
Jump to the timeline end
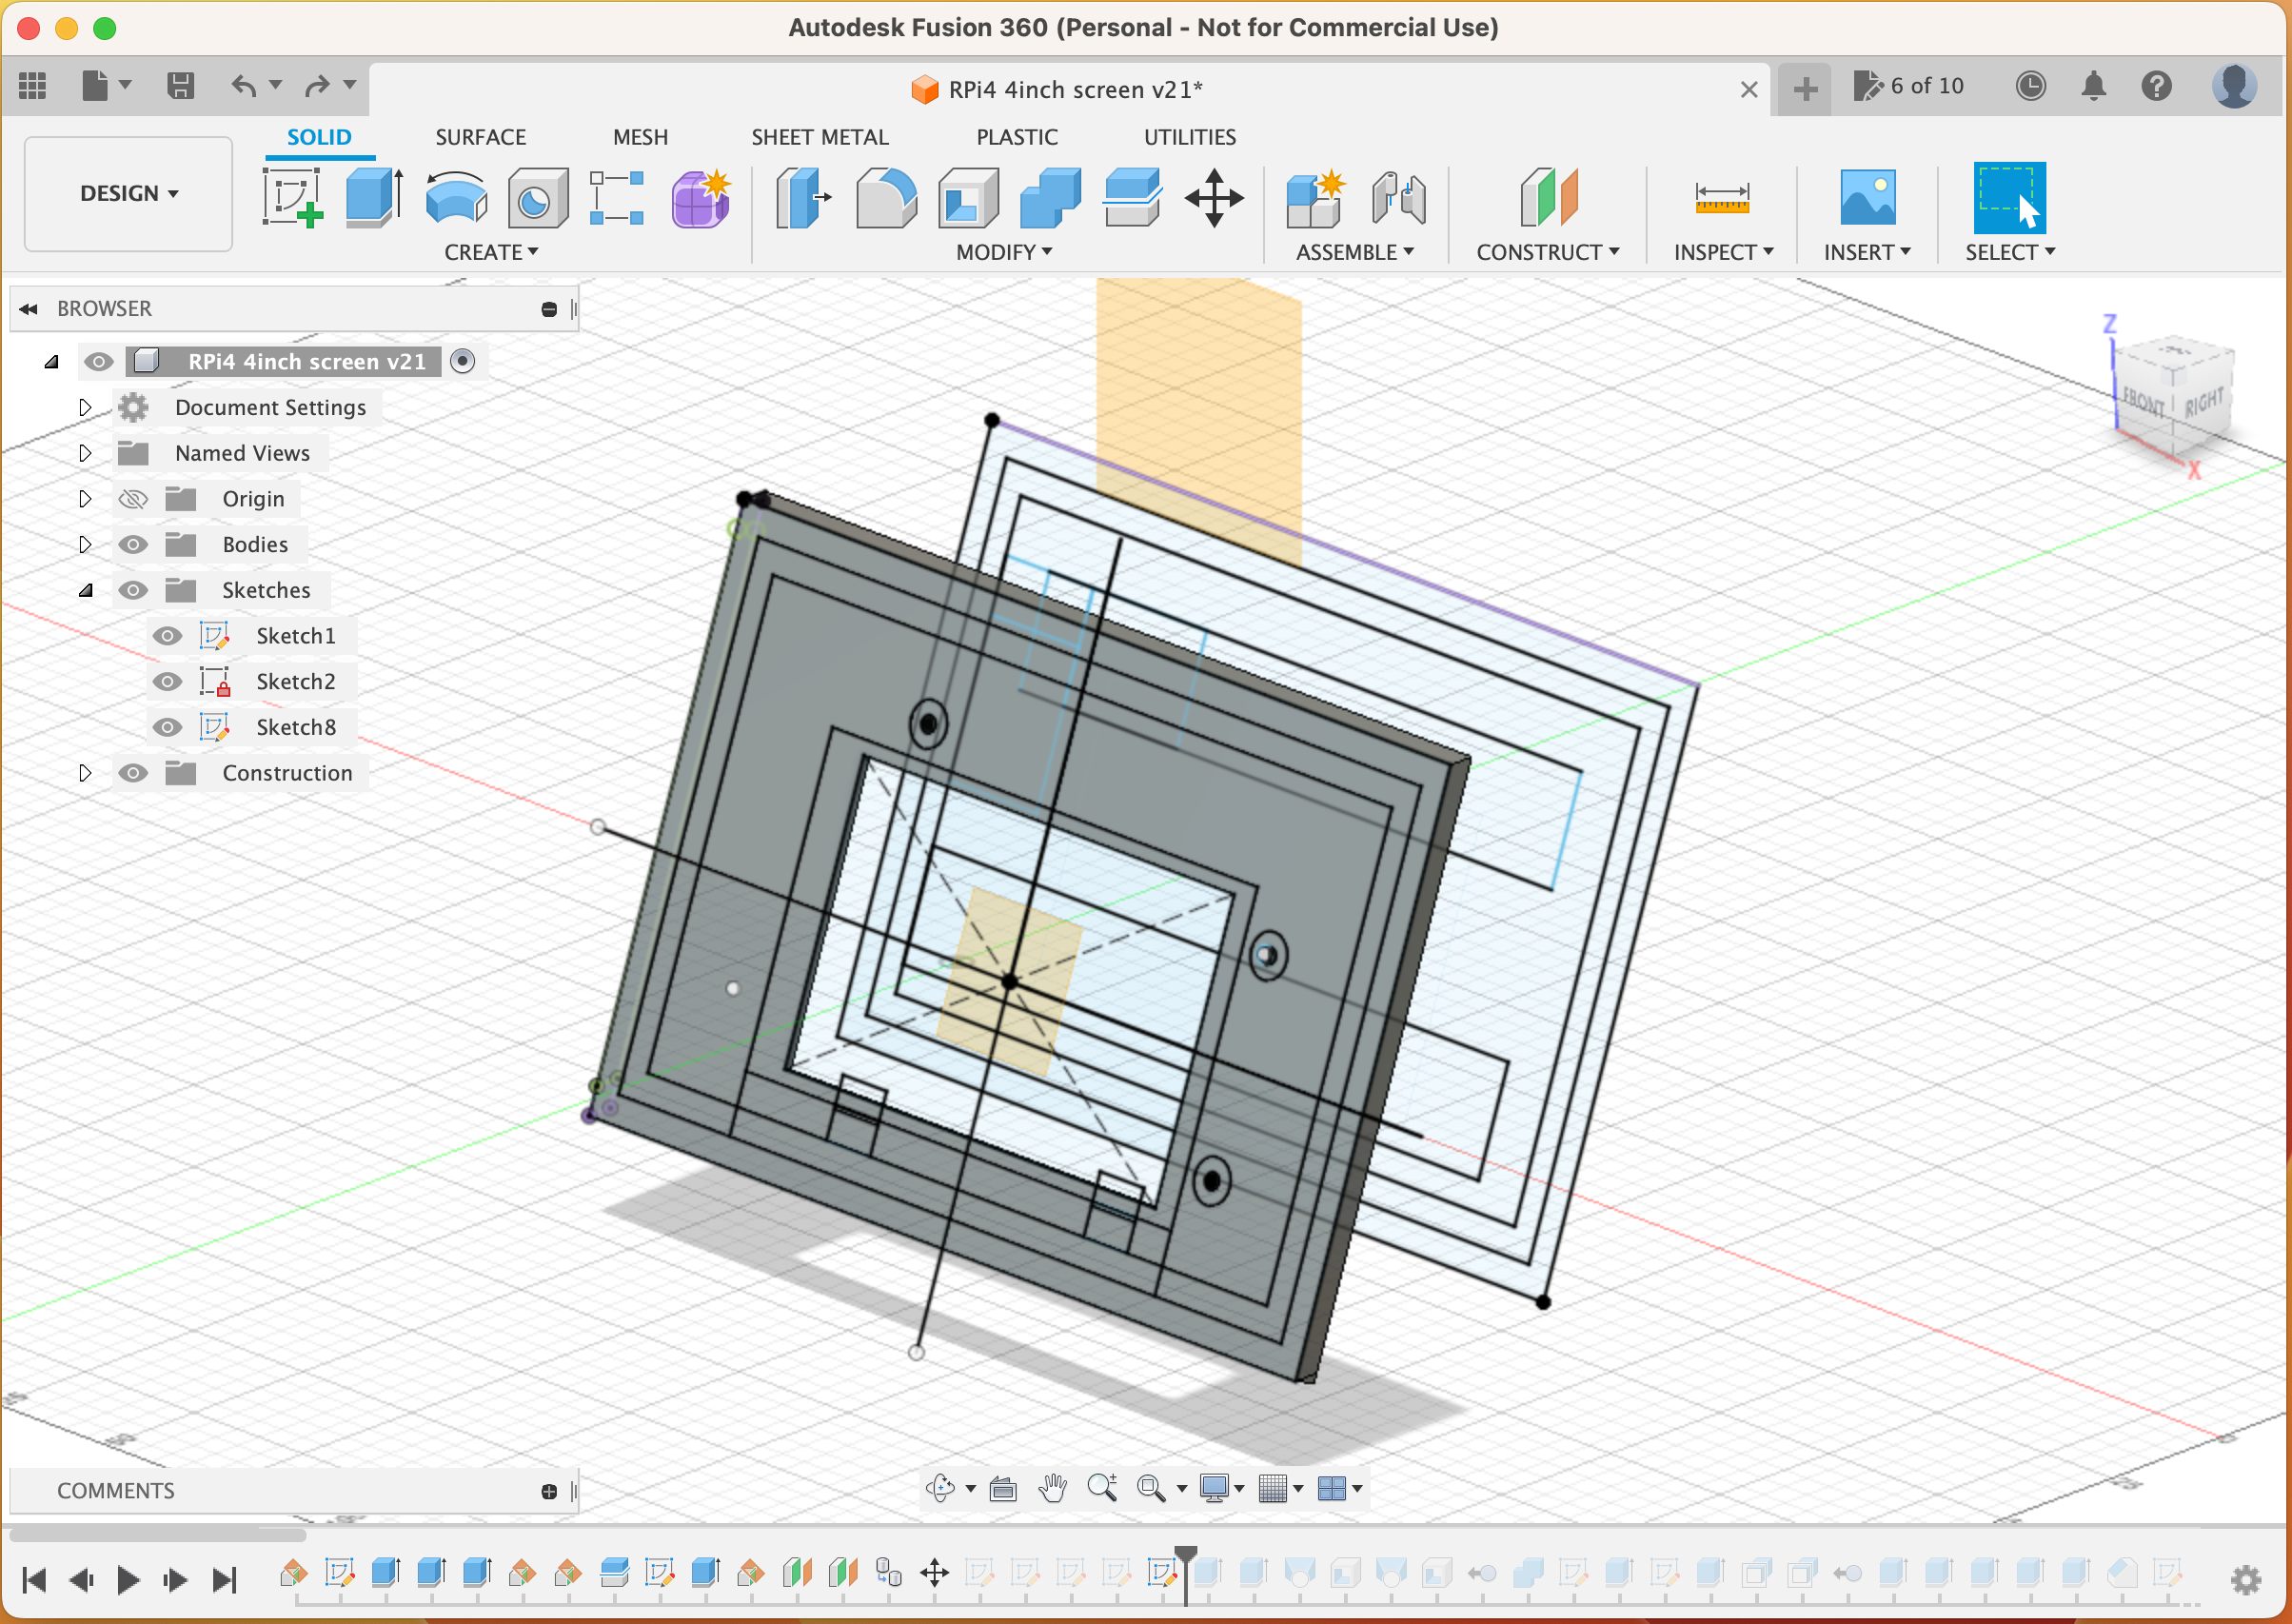click(225, 1580)
